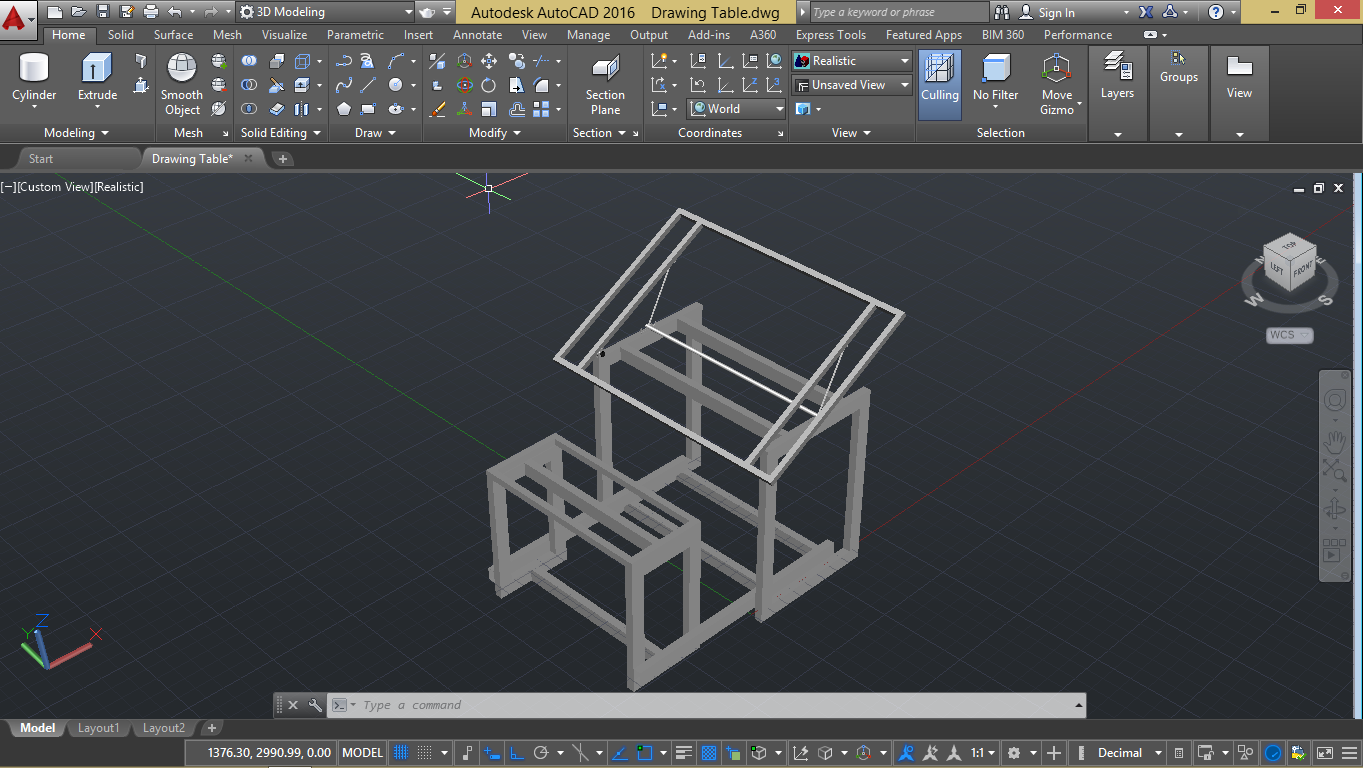Select the Pan hand tool in navigation bar

1334,441
